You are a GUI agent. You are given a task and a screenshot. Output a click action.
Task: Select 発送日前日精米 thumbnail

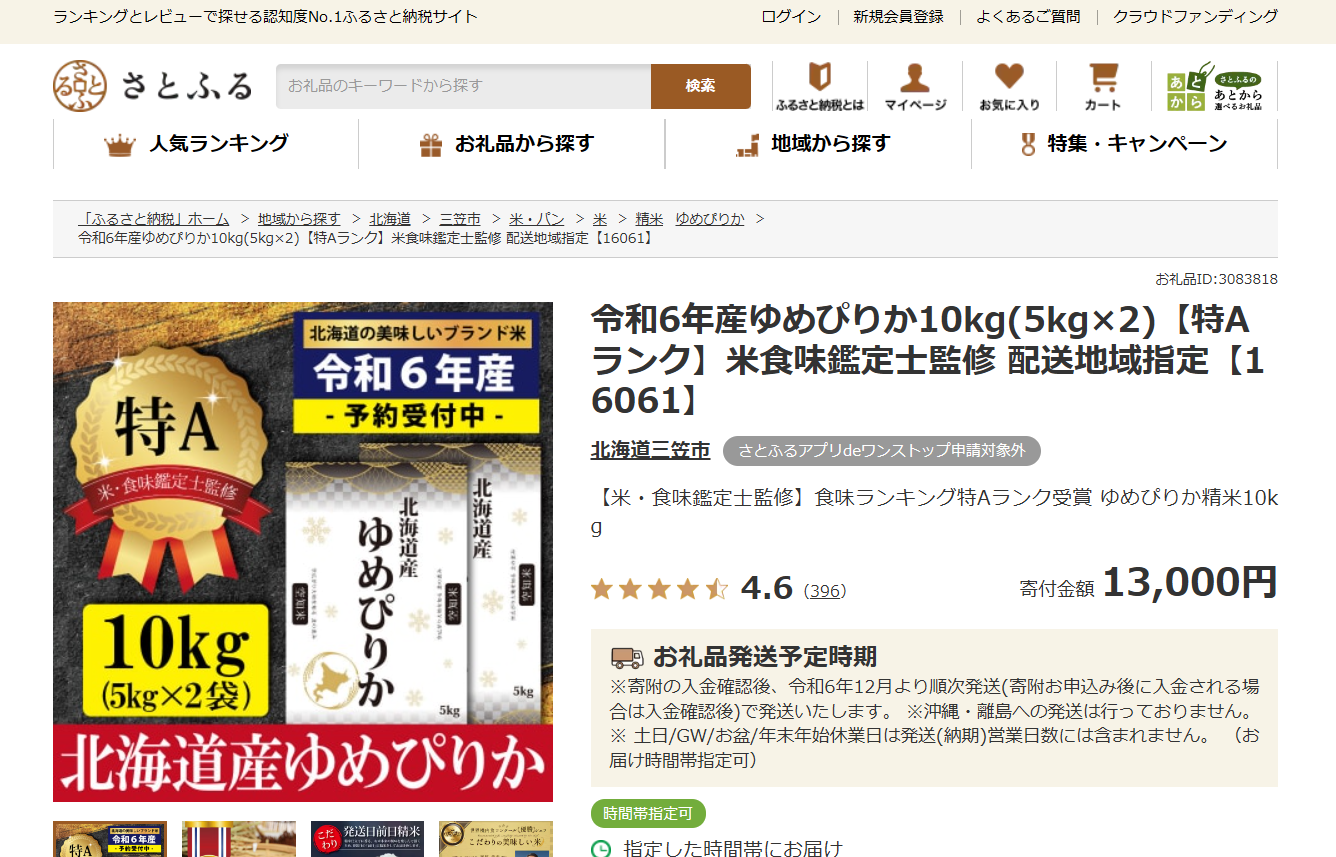click(x=367, y=840)
